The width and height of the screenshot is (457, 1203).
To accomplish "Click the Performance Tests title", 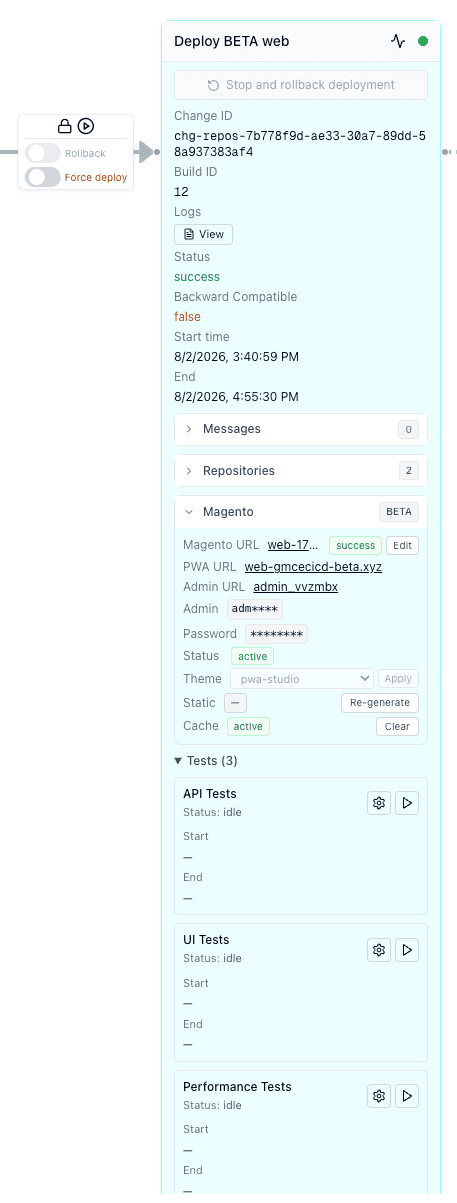I will pyautogui.click(x=237, y=1087).
